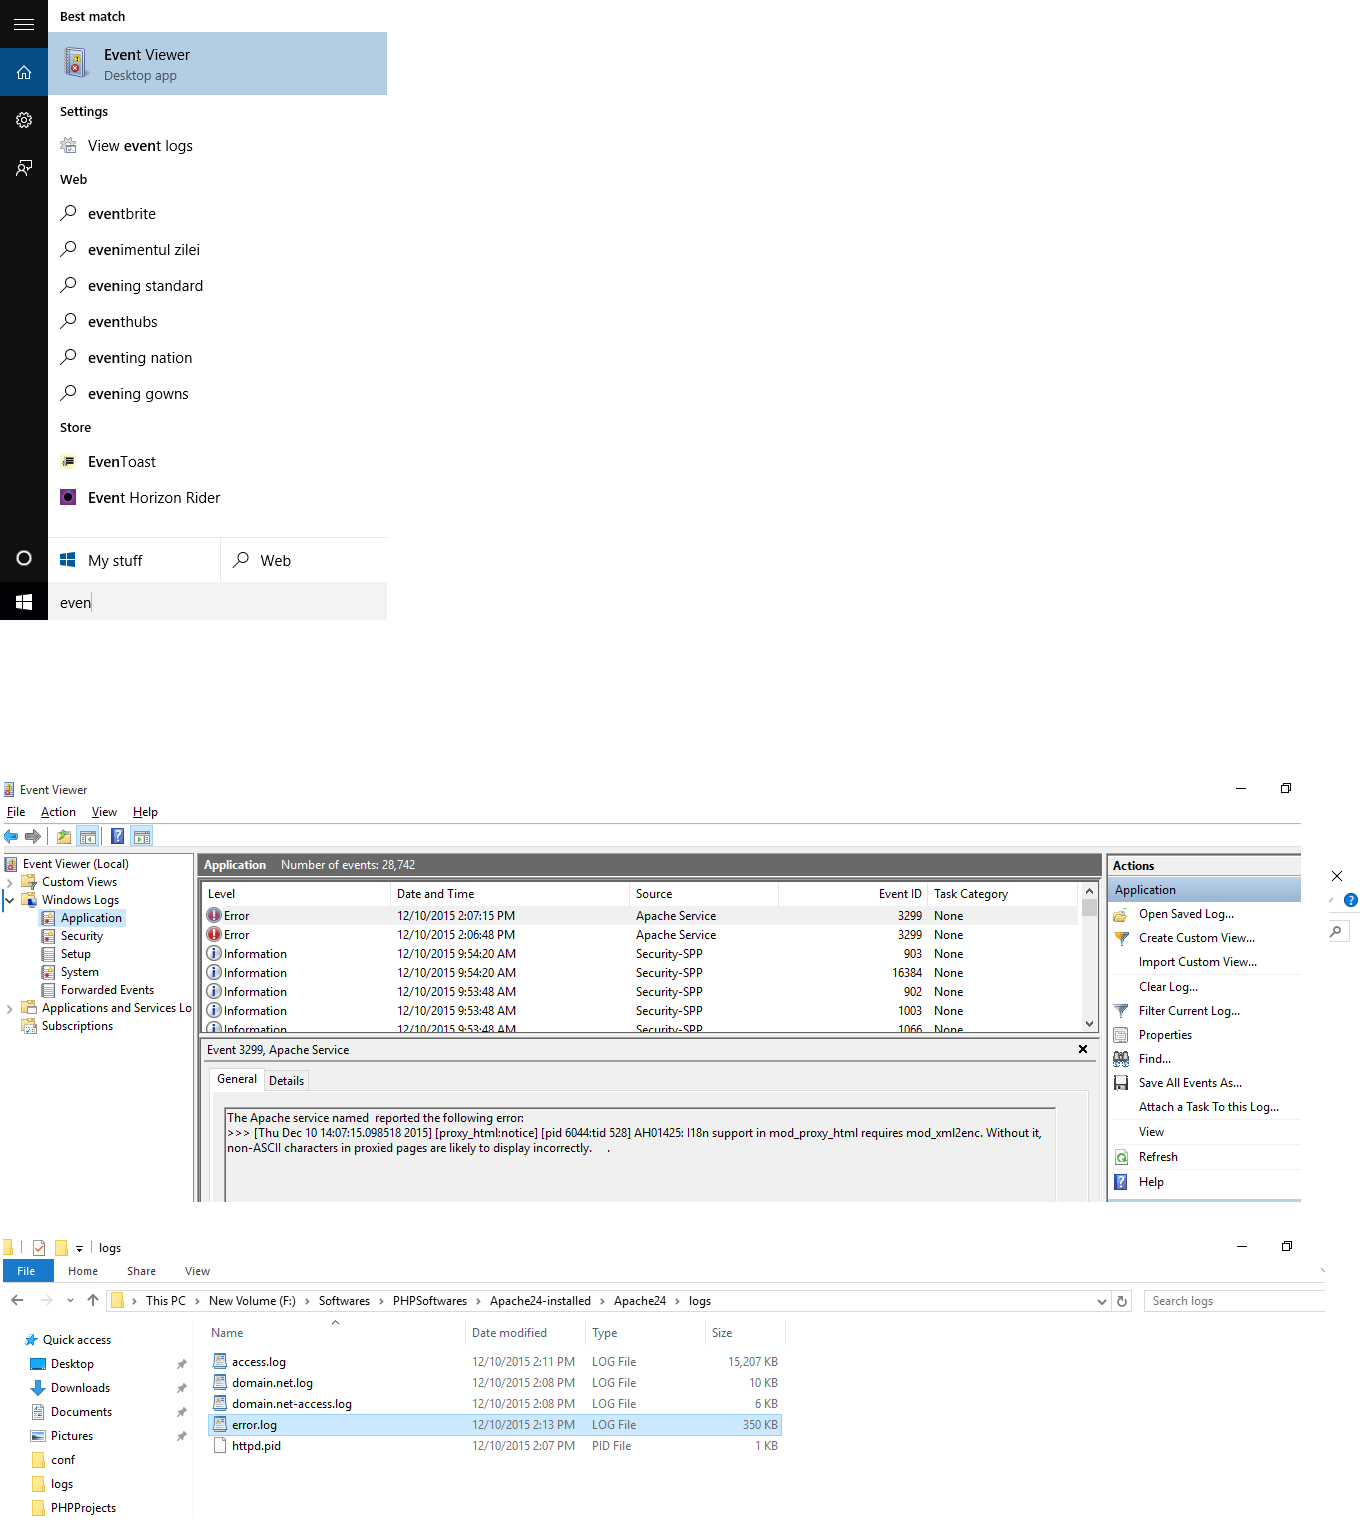The height and width of the screenshot is (1527, 1360).
Task: Collapse the Windows Logs tree node
Action: tap(9, 899)
